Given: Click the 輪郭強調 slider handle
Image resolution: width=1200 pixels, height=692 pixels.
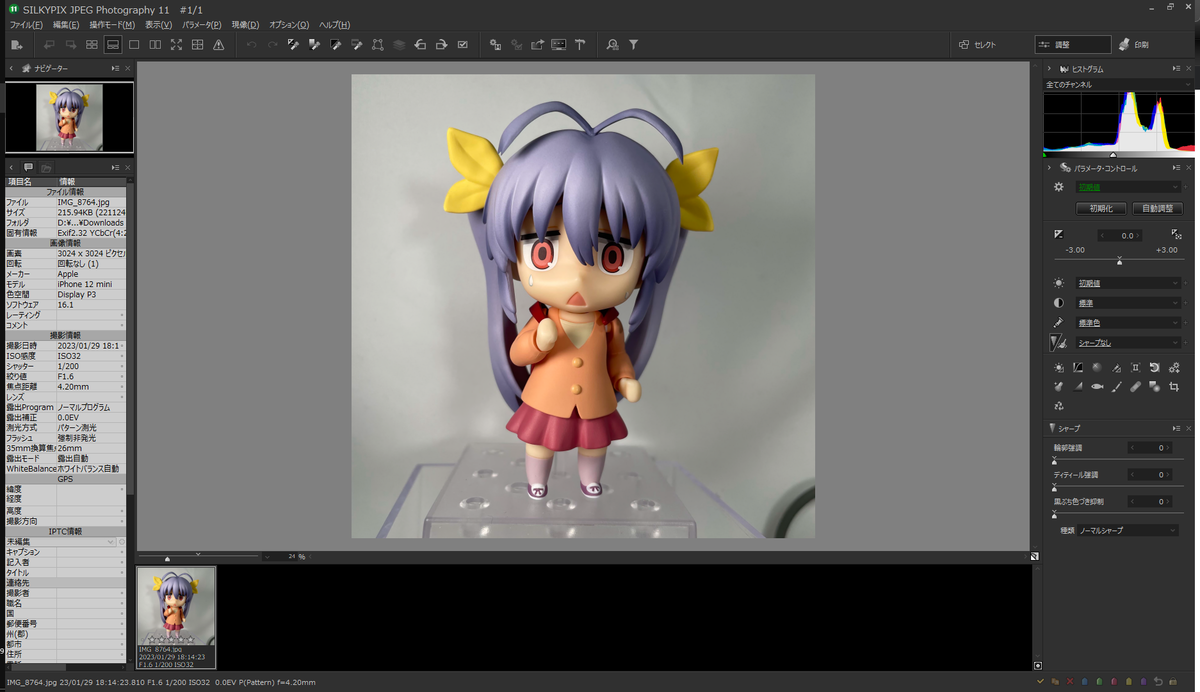Looking at the screenshot, I should coord(1055,461).
